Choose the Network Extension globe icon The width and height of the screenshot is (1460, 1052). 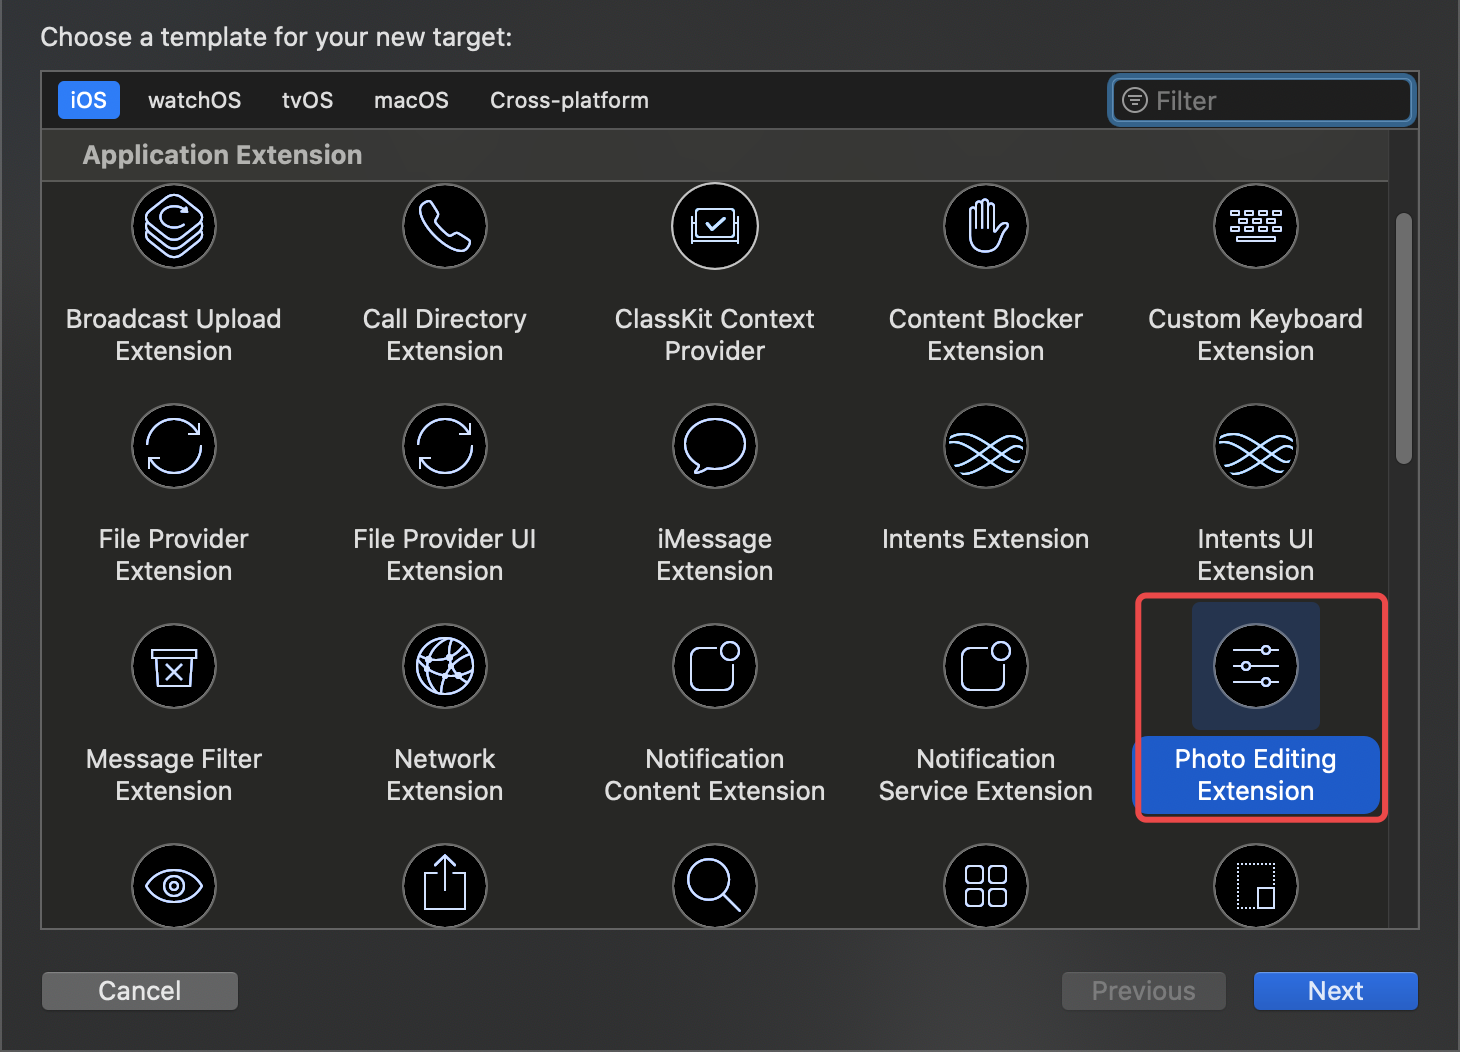tap(445, 666)
